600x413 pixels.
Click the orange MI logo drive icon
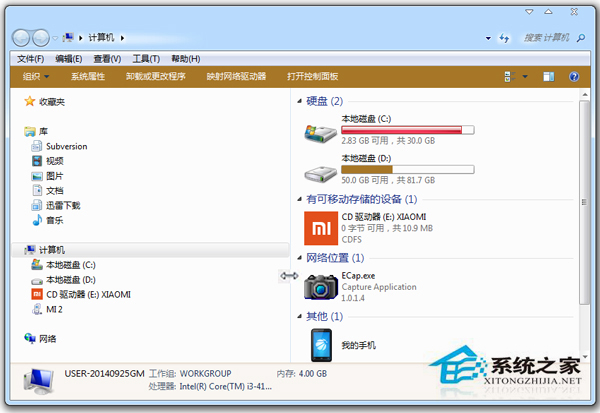click(321, 228)
